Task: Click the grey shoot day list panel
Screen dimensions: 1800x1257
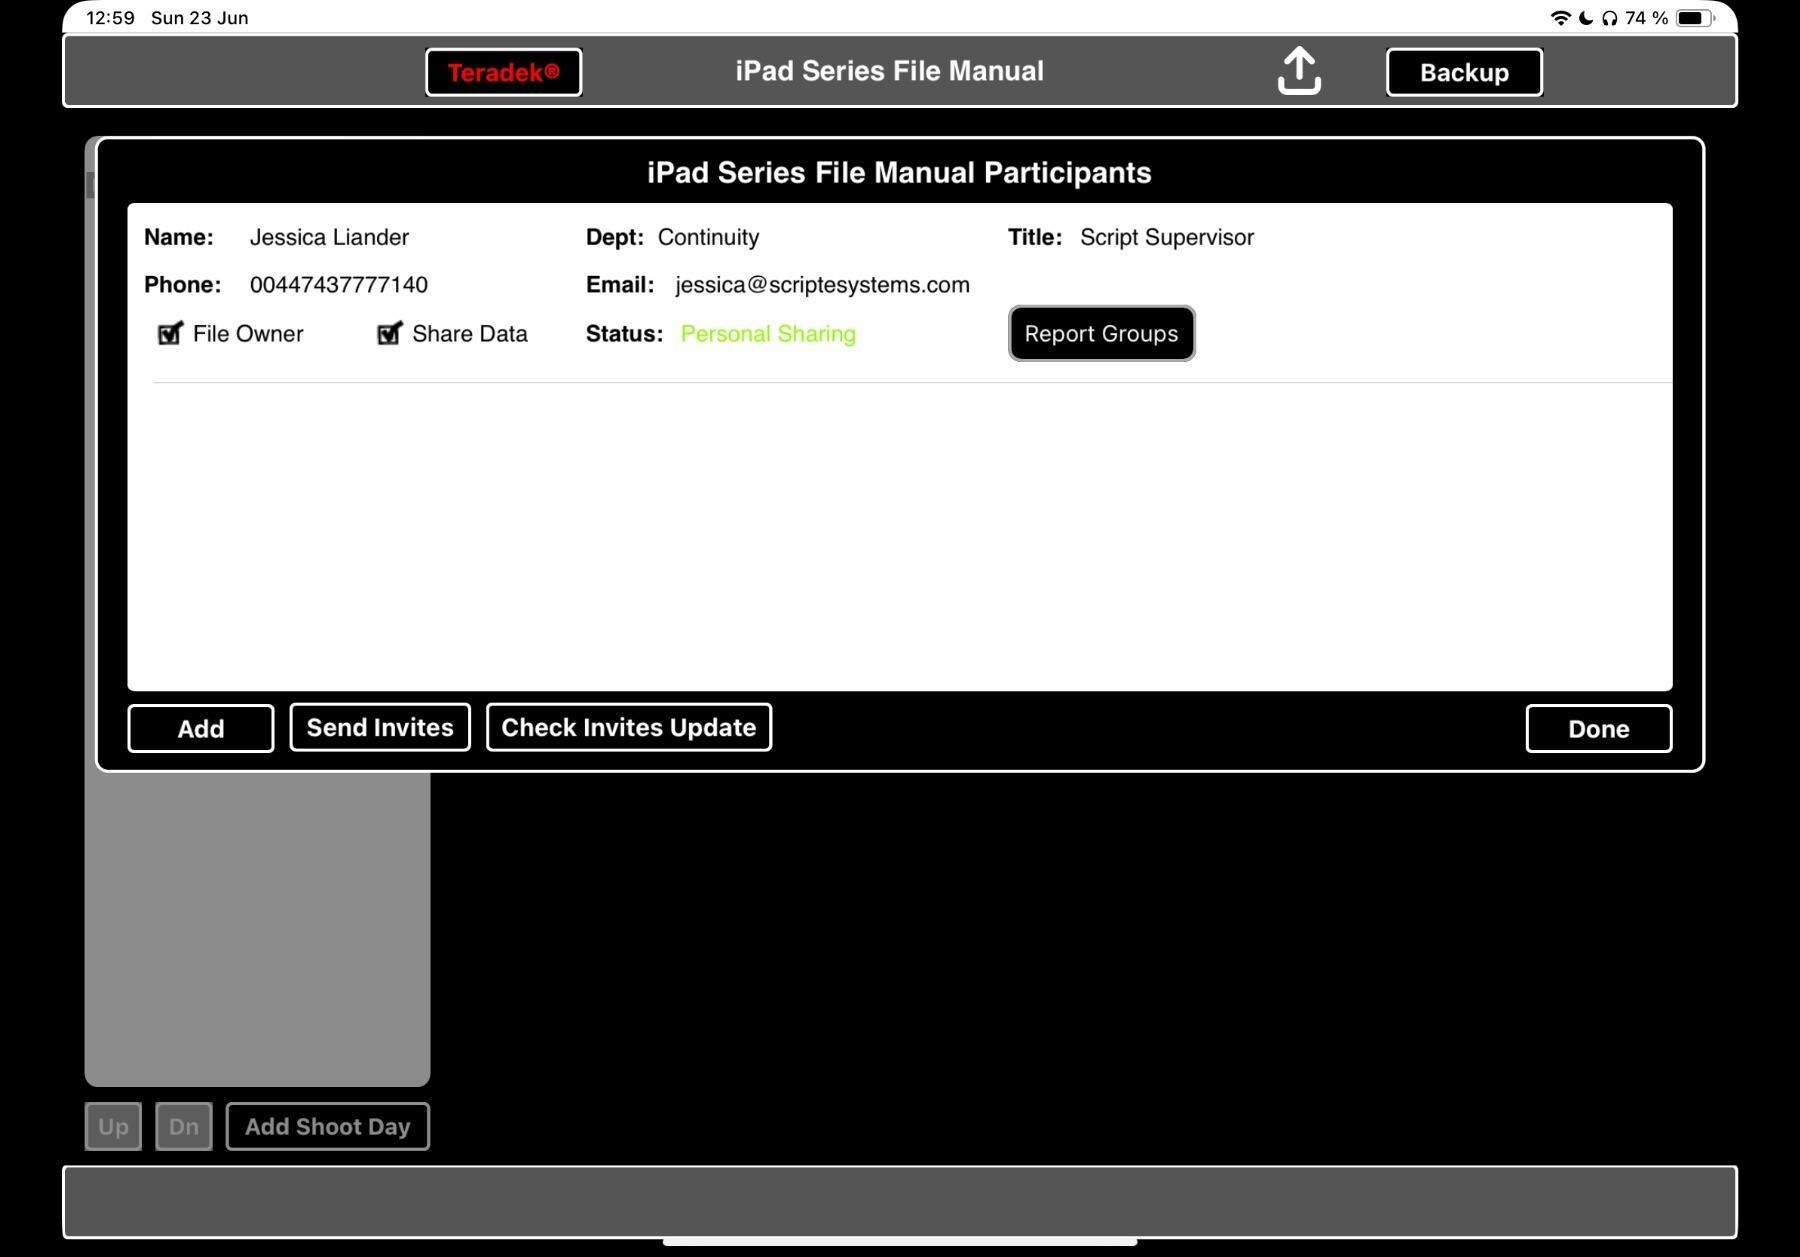Action: pyautogui.click(x=257, y=928)
